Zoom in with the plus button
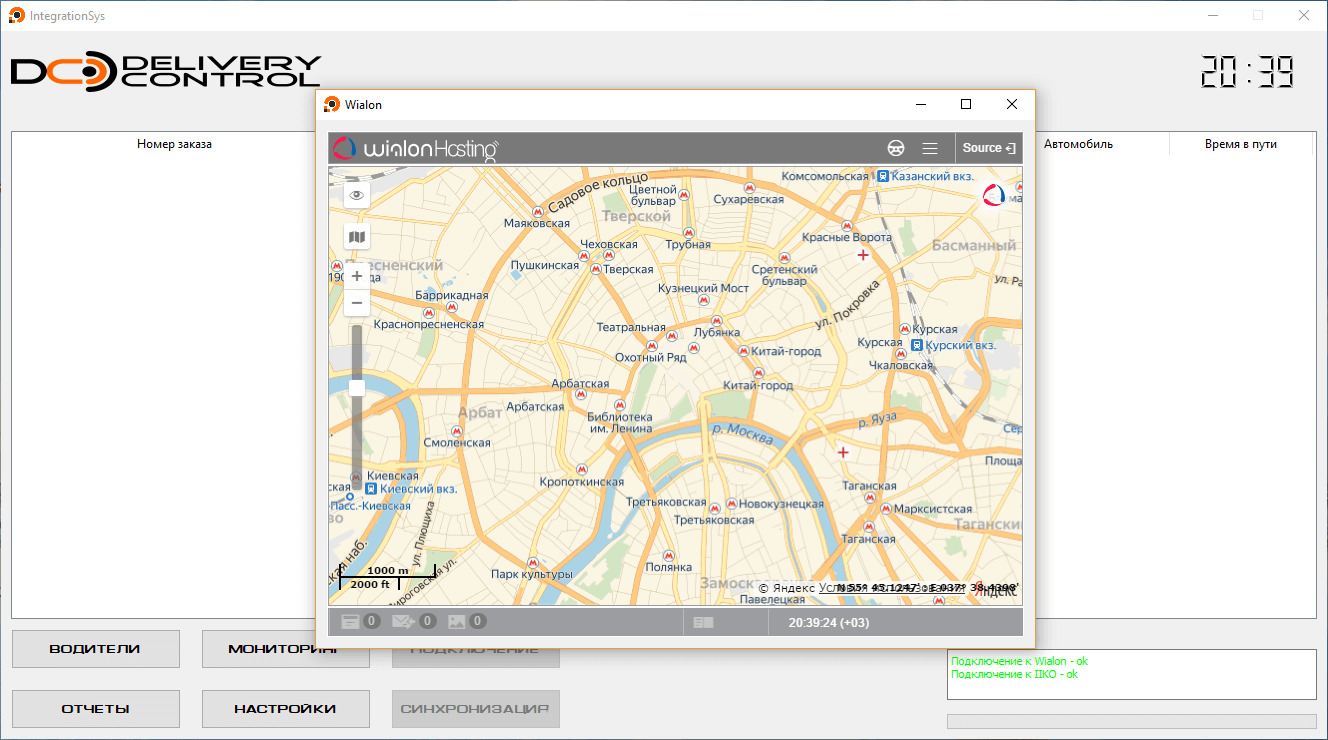The height and width of the screenshot is (740, 1328). (x=357, y=276)
